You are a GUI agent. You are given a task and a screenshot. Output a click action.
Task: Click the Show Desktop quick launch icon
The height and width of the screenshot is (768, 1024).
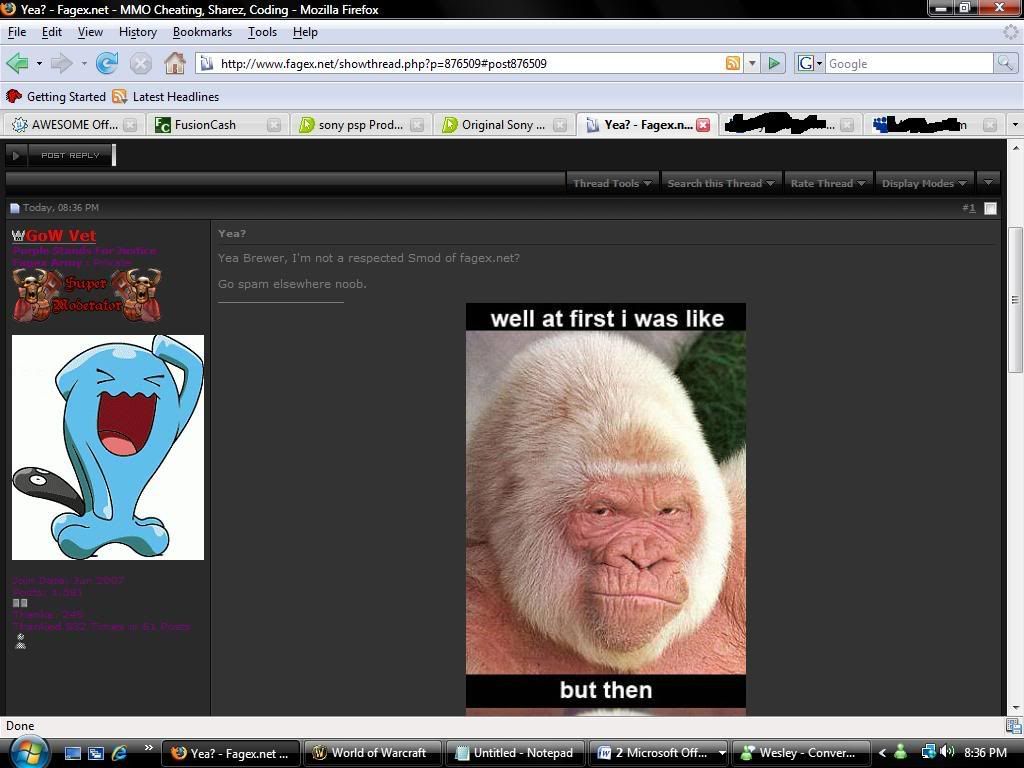coord(72,753)
